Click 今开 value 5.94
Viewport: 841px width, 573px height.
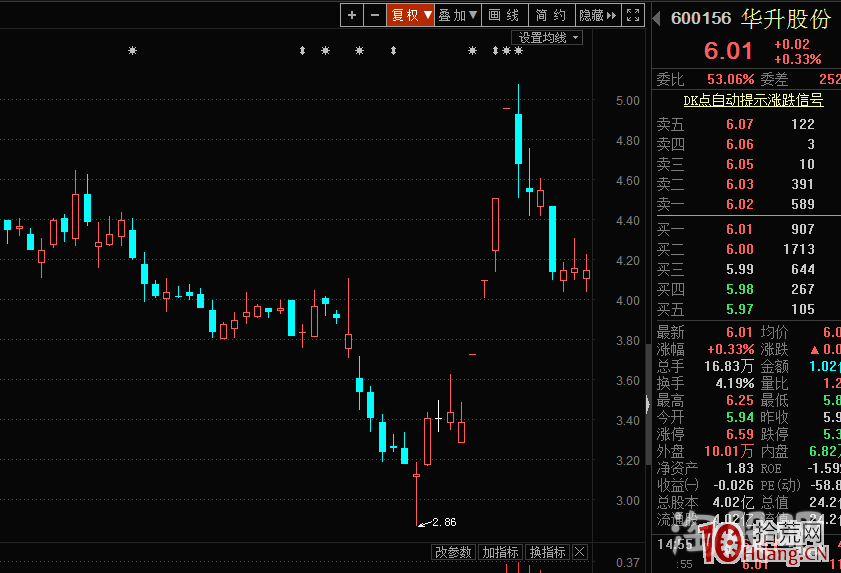tap(740, 417)
